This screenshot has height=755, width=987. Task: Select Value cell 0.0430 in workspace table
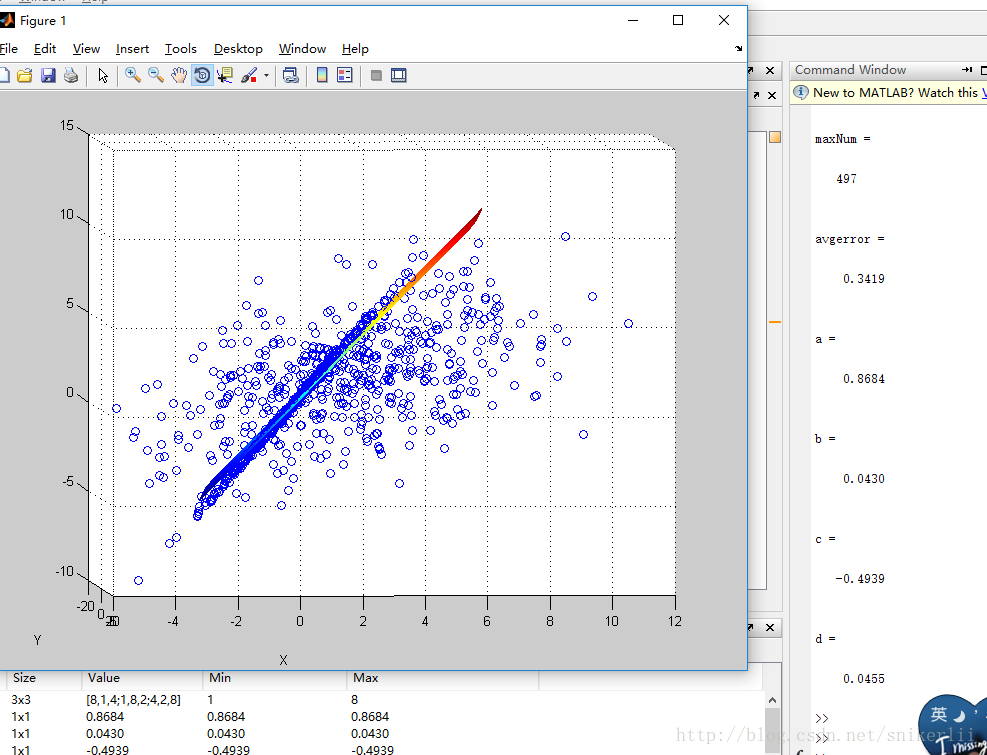(x=105, y=734)
